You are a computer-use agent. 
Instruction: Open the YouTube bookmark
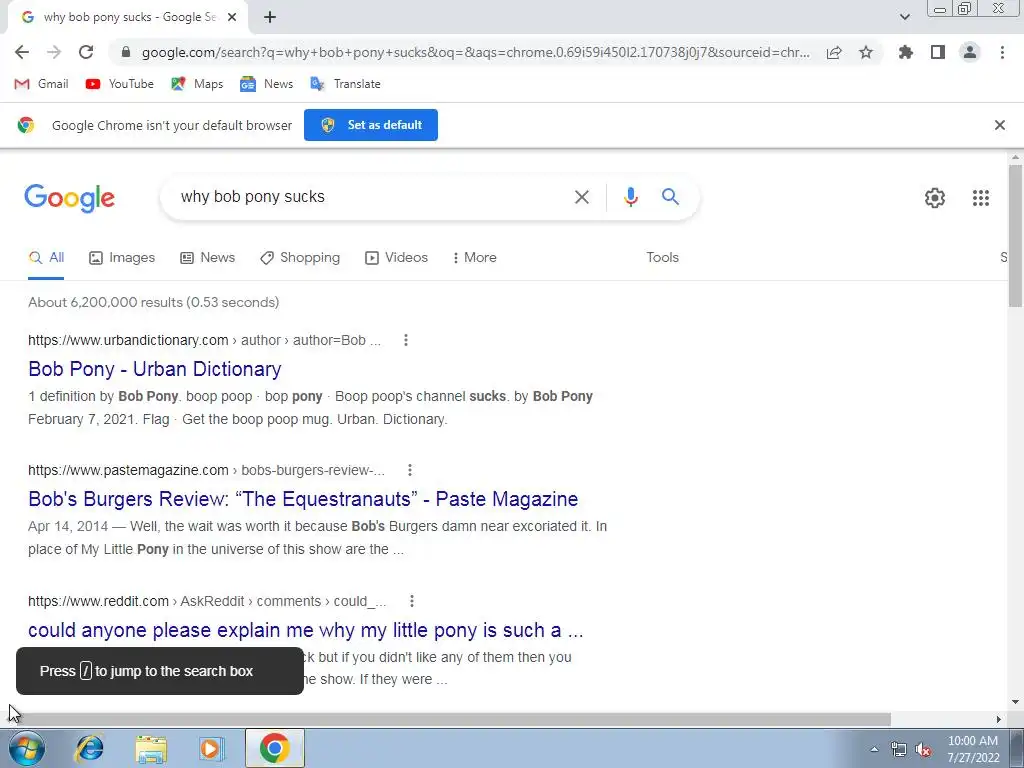click(120, 84)
